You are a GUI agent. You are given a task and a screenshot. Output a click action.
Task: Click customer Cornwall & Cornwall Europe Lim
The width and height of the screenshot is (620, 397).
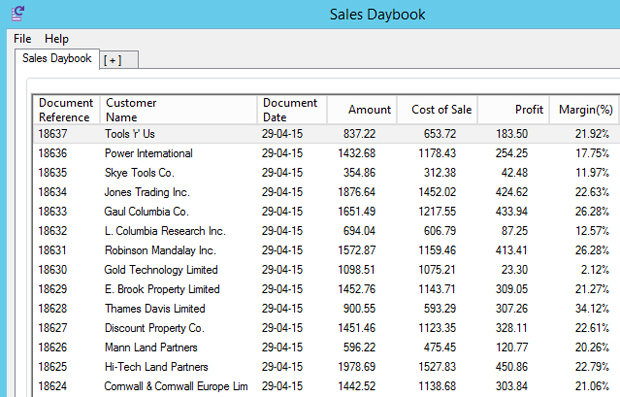coord(176,386)
